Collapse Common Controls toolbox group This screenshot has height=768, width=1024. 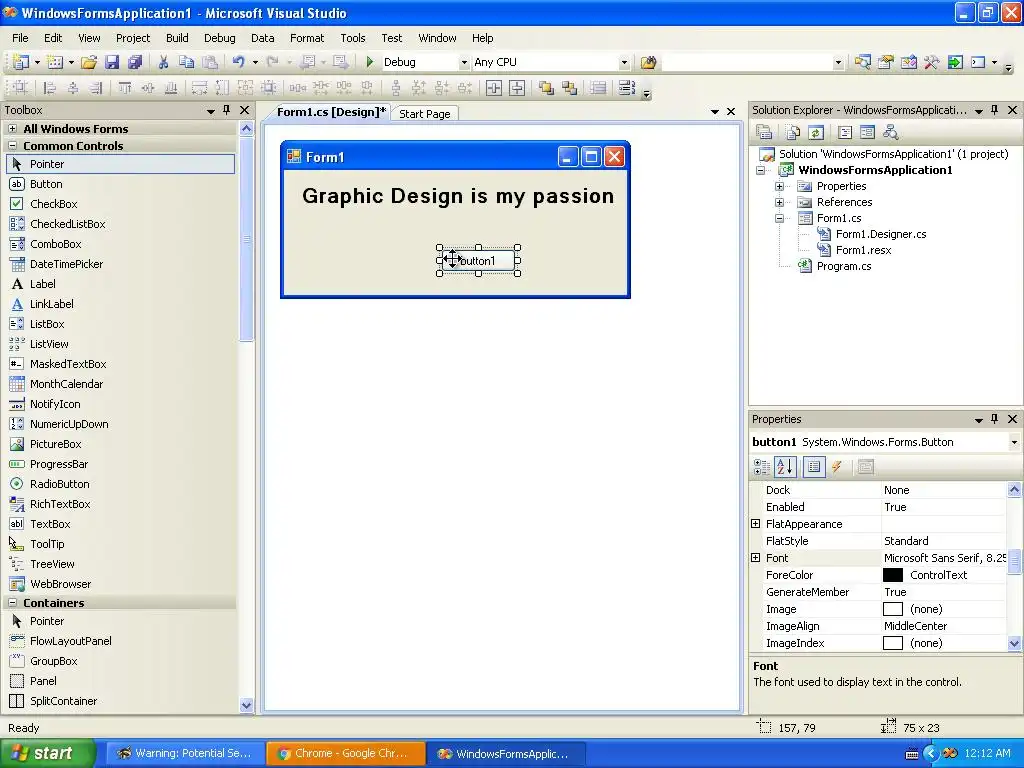pyautogui.click(x=12, y=146)
